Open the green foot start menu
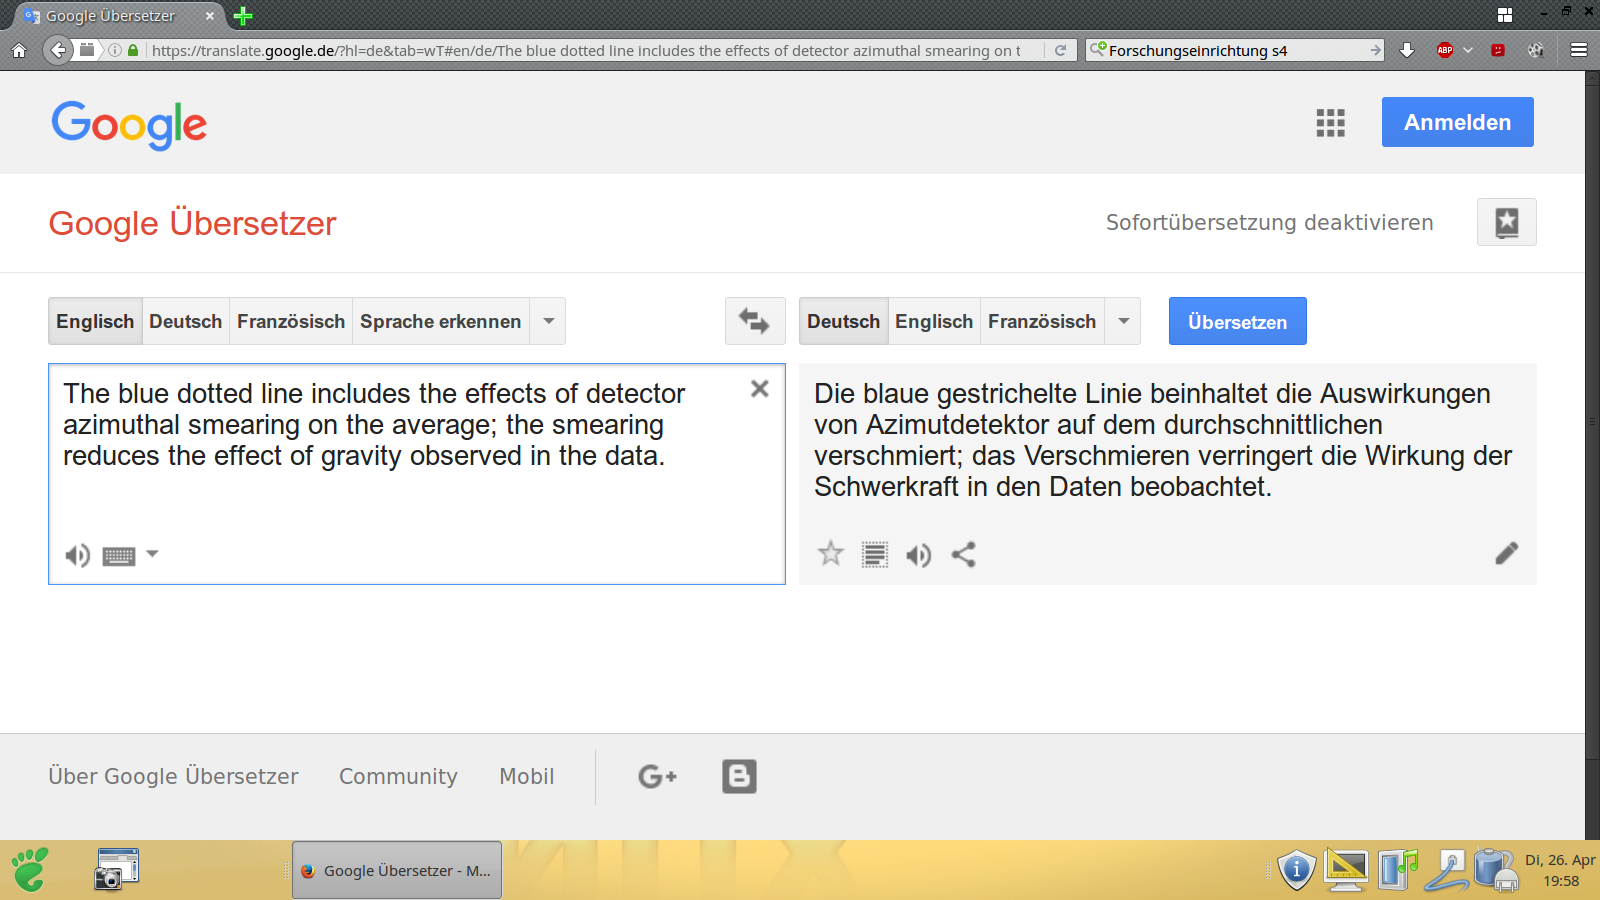Viewport: 1600px width, 900px height. (x=30, y=869)
